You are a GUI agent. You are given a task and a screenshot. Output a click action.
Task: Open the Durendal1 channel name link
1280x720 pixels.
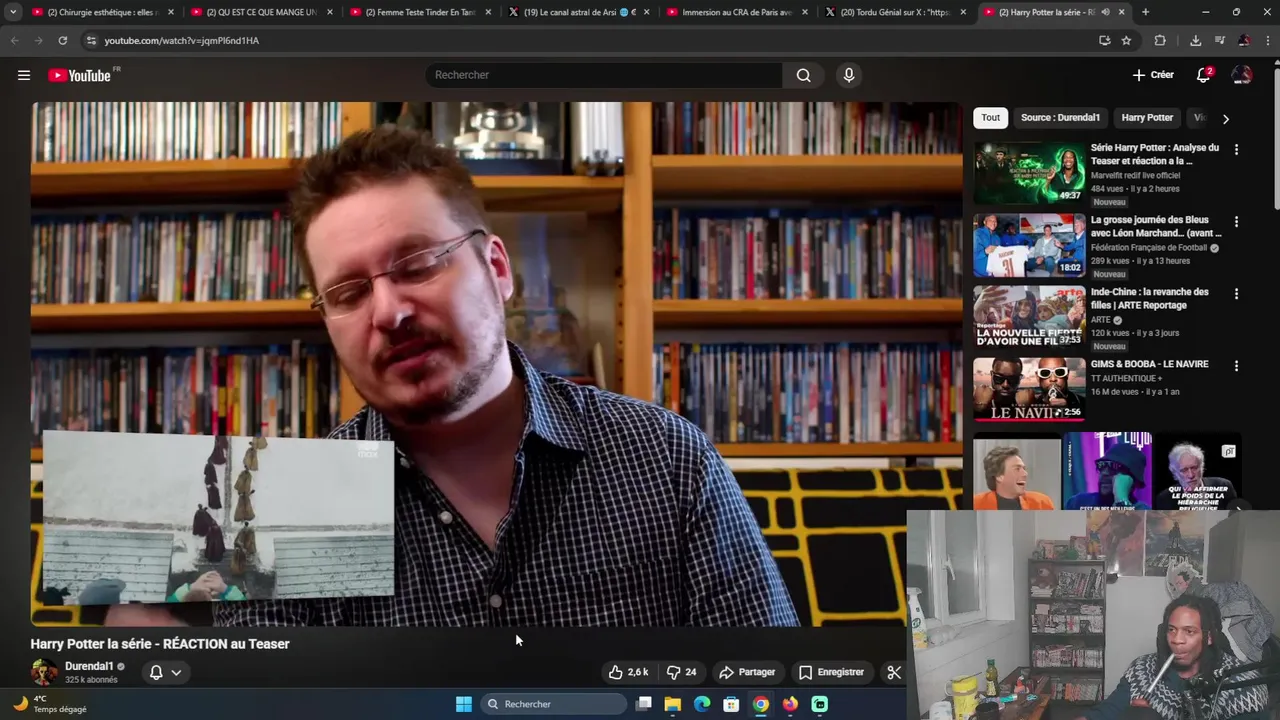(x=89, y=666)
